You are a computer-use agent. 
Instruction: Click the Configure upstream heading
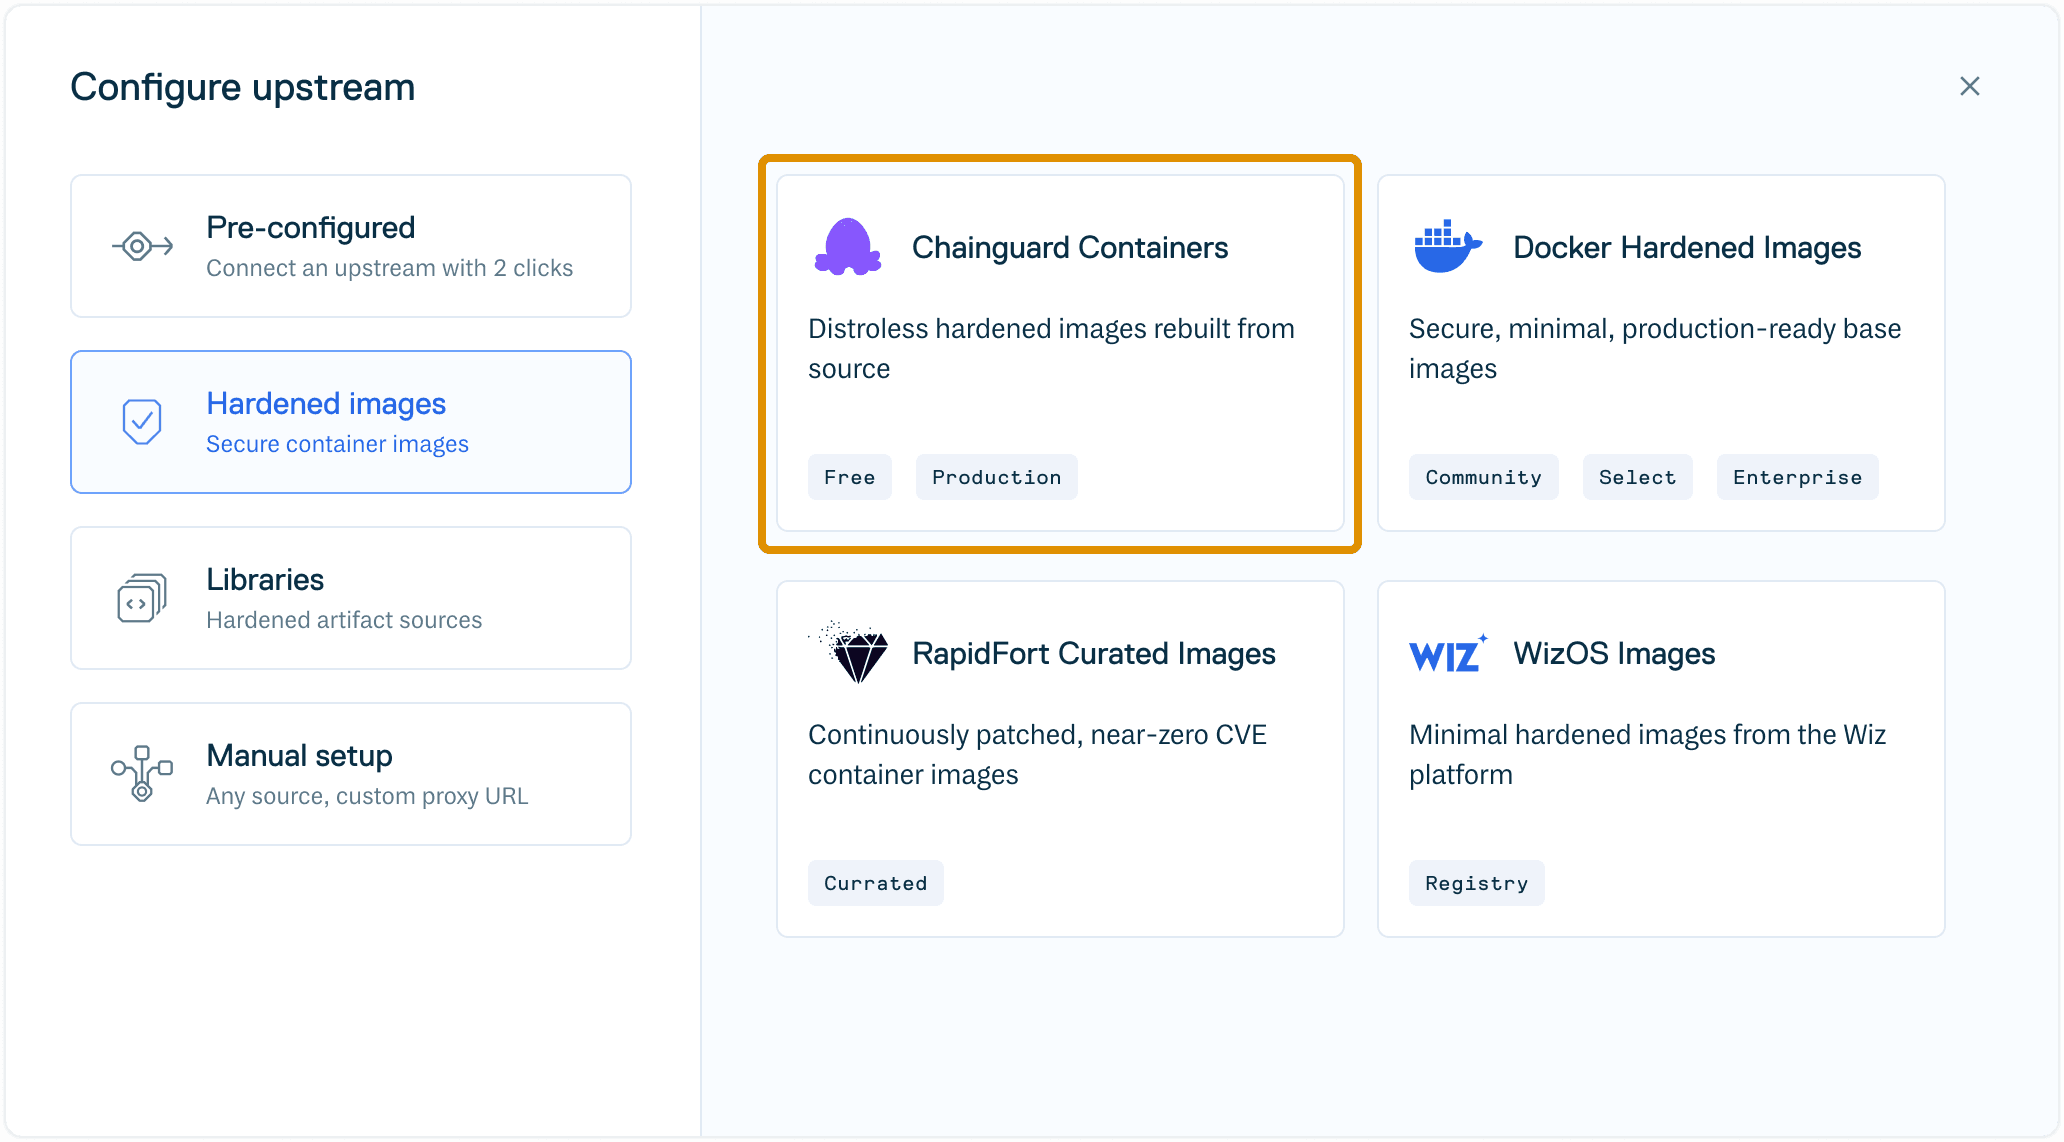click(243, 87)
